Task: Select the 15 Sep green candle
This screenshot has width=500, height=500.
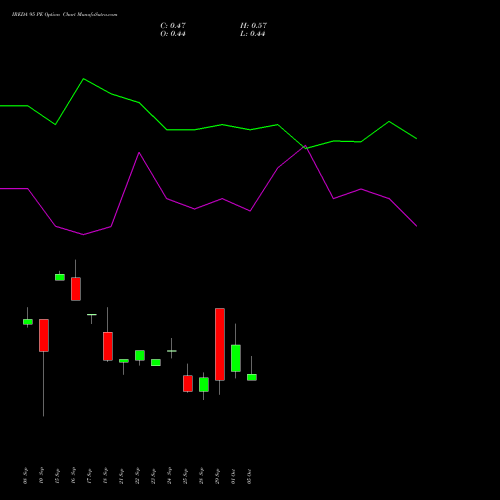Action: coord(60,277)
